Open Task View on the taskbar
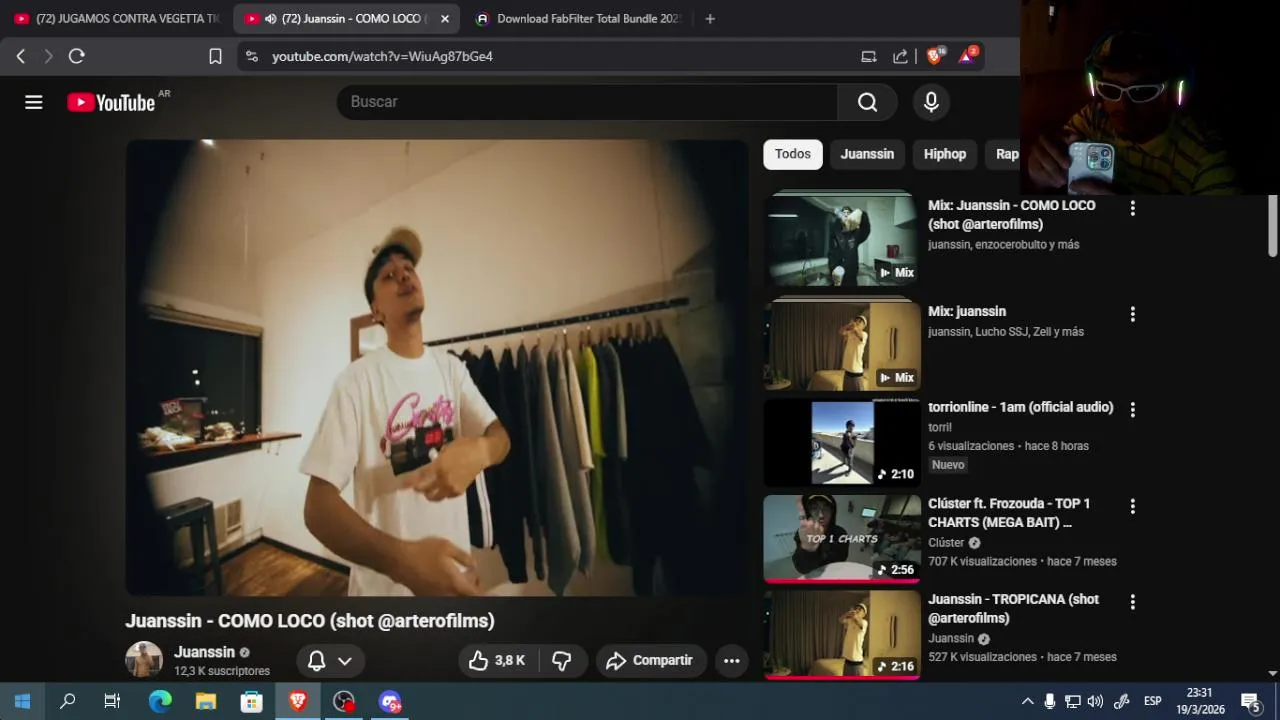Image resolution: width=1280 pixels, height=720 pixels. click(112, 702)
